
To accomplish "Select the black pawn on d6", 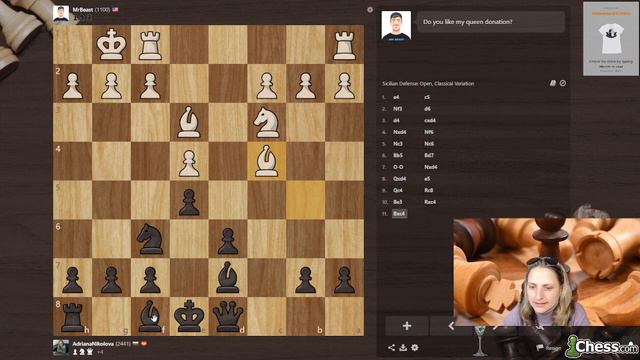I will point(228,239).
